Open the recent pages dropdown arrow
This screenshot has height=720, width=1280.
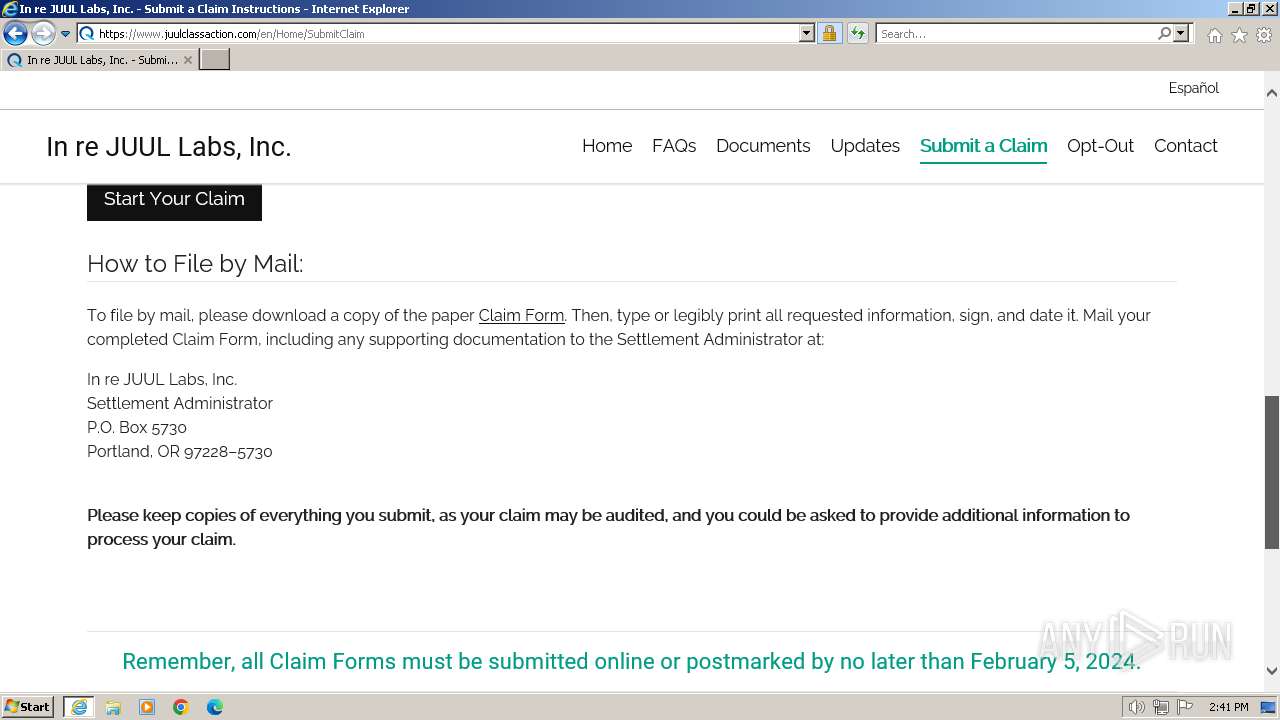[66, 34]
